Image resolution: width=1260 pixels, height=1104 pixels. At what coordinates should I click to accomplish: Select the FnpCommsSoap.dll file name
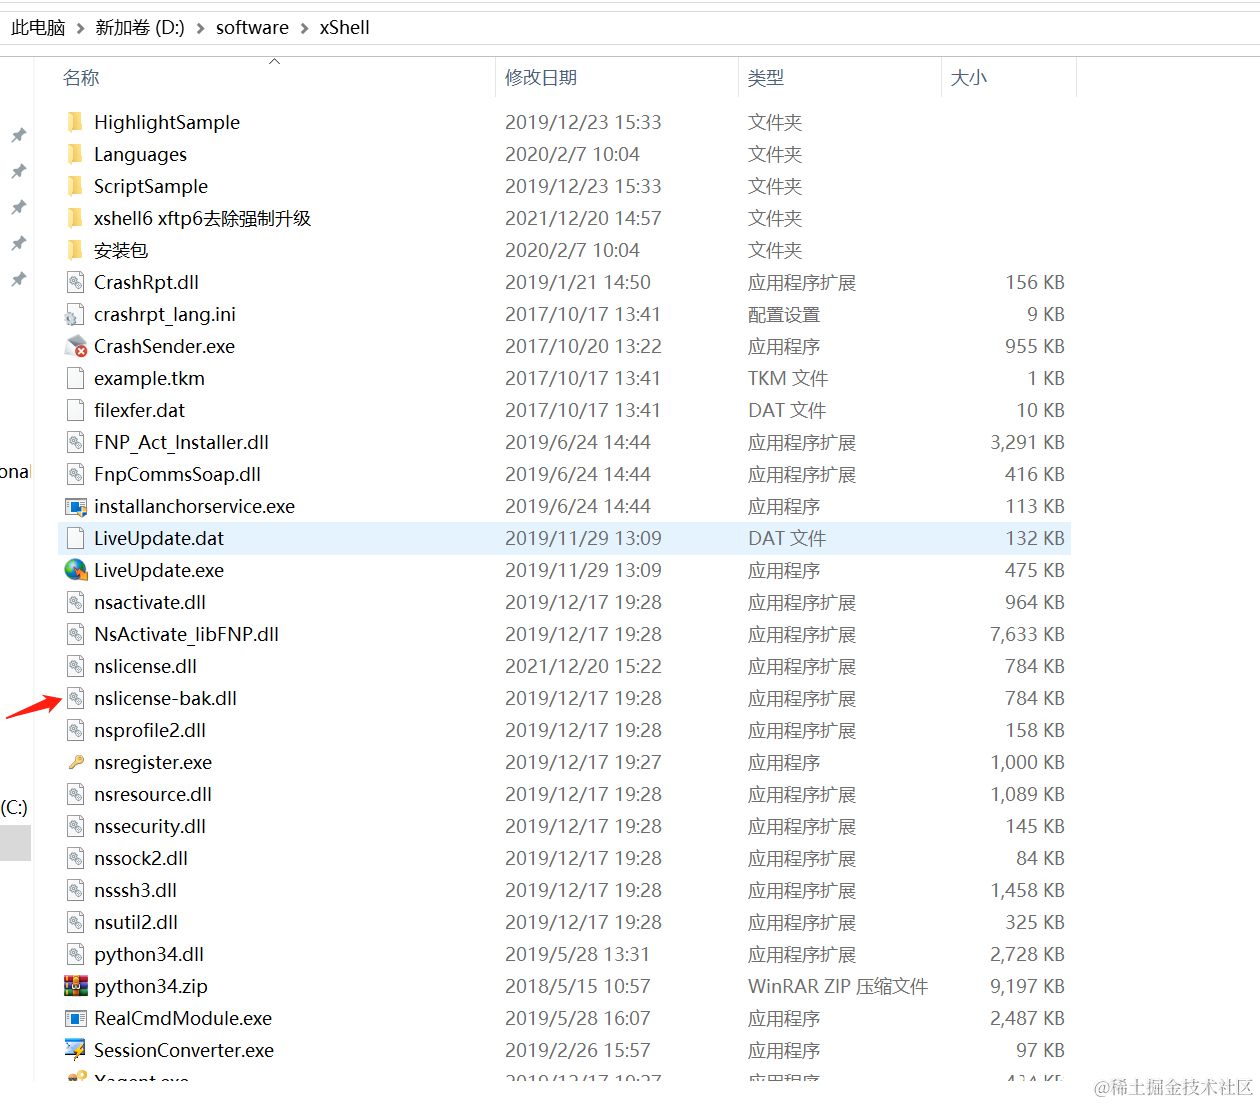tap(177, 474)
